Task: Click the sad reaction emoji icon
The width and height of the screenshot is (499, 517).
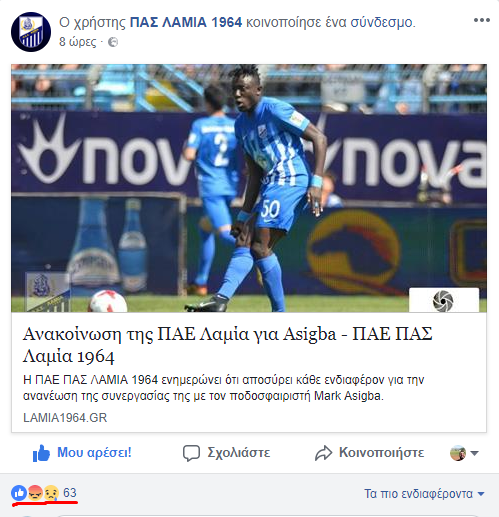Action: (x=51, y=493)
